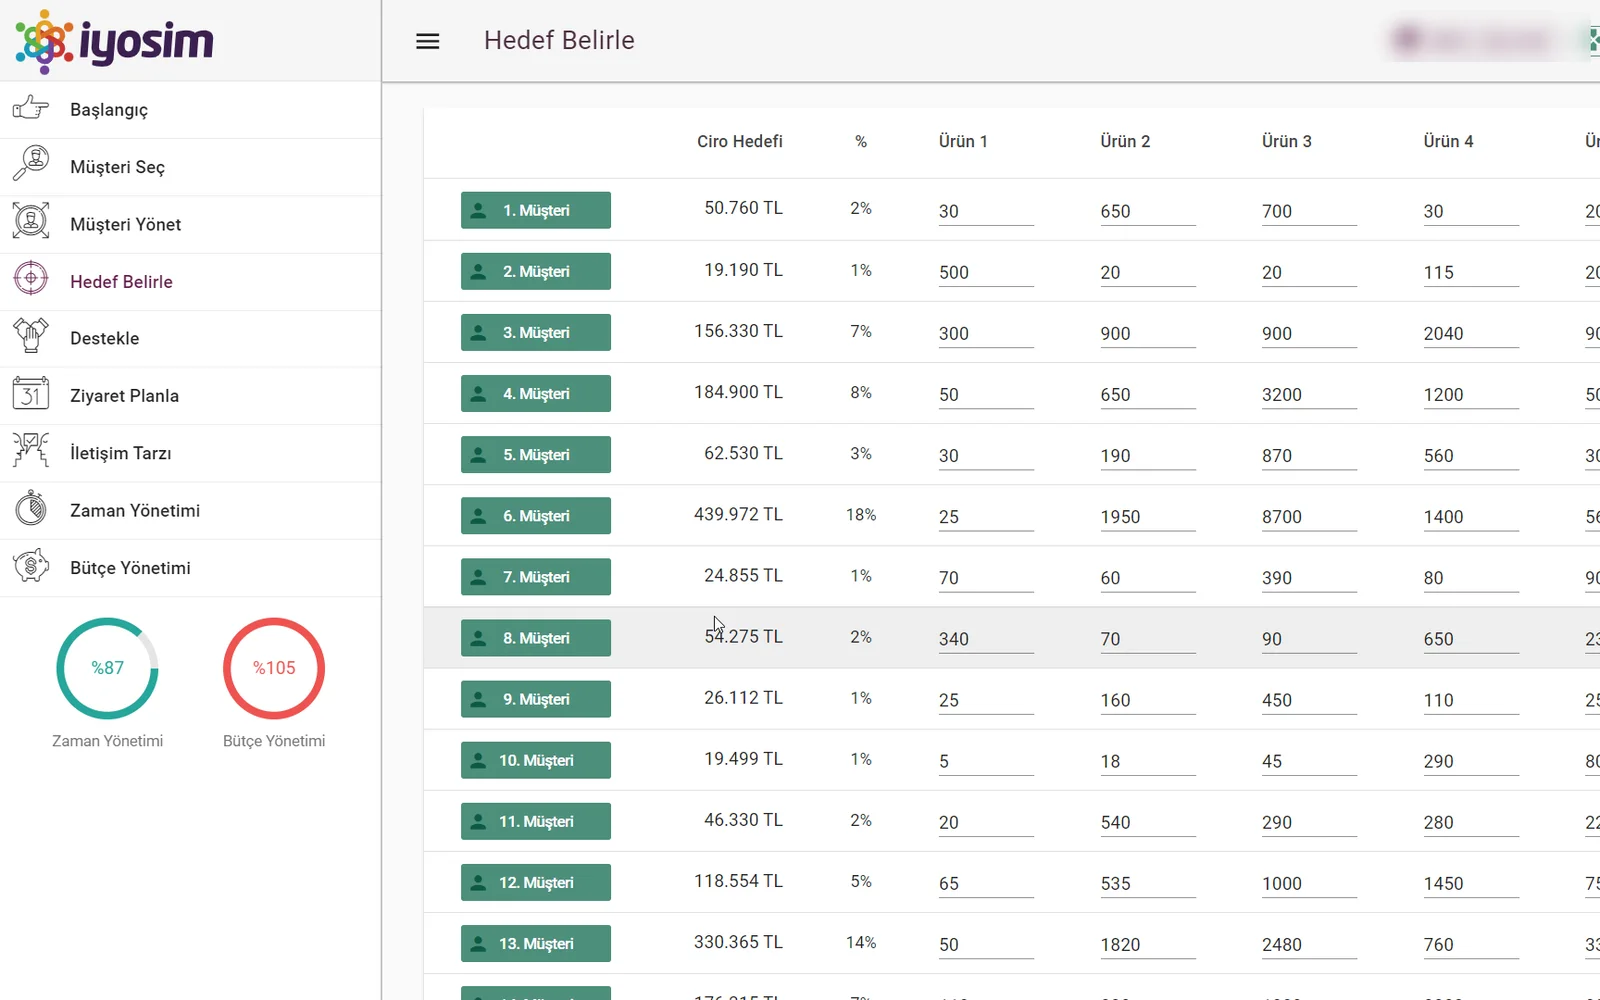Edit Ürün 1 field of 1. Müşteri
The height and width of the screenshot is (1000, 1600).
(986, 212)
